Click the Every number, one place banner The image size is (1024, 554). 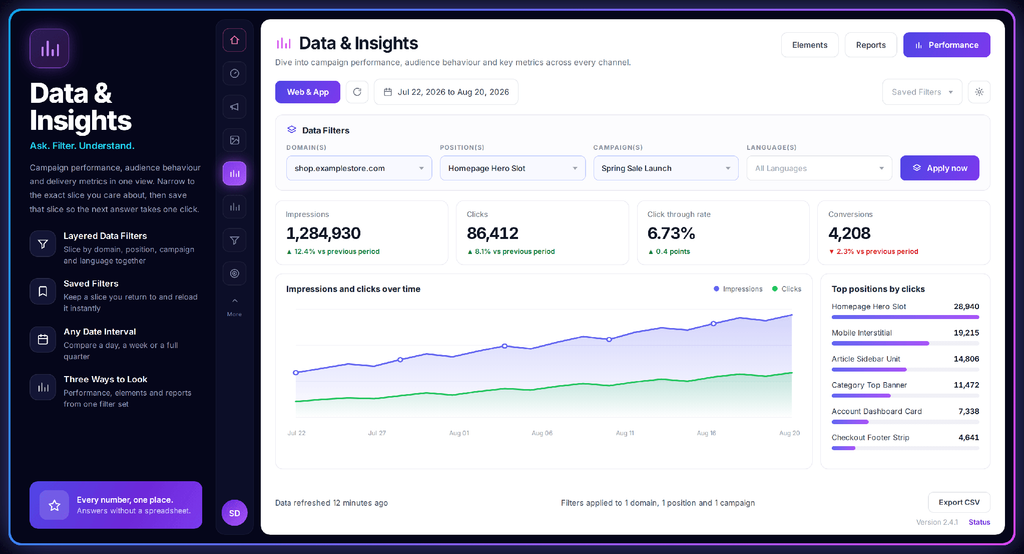click(116, 505)
